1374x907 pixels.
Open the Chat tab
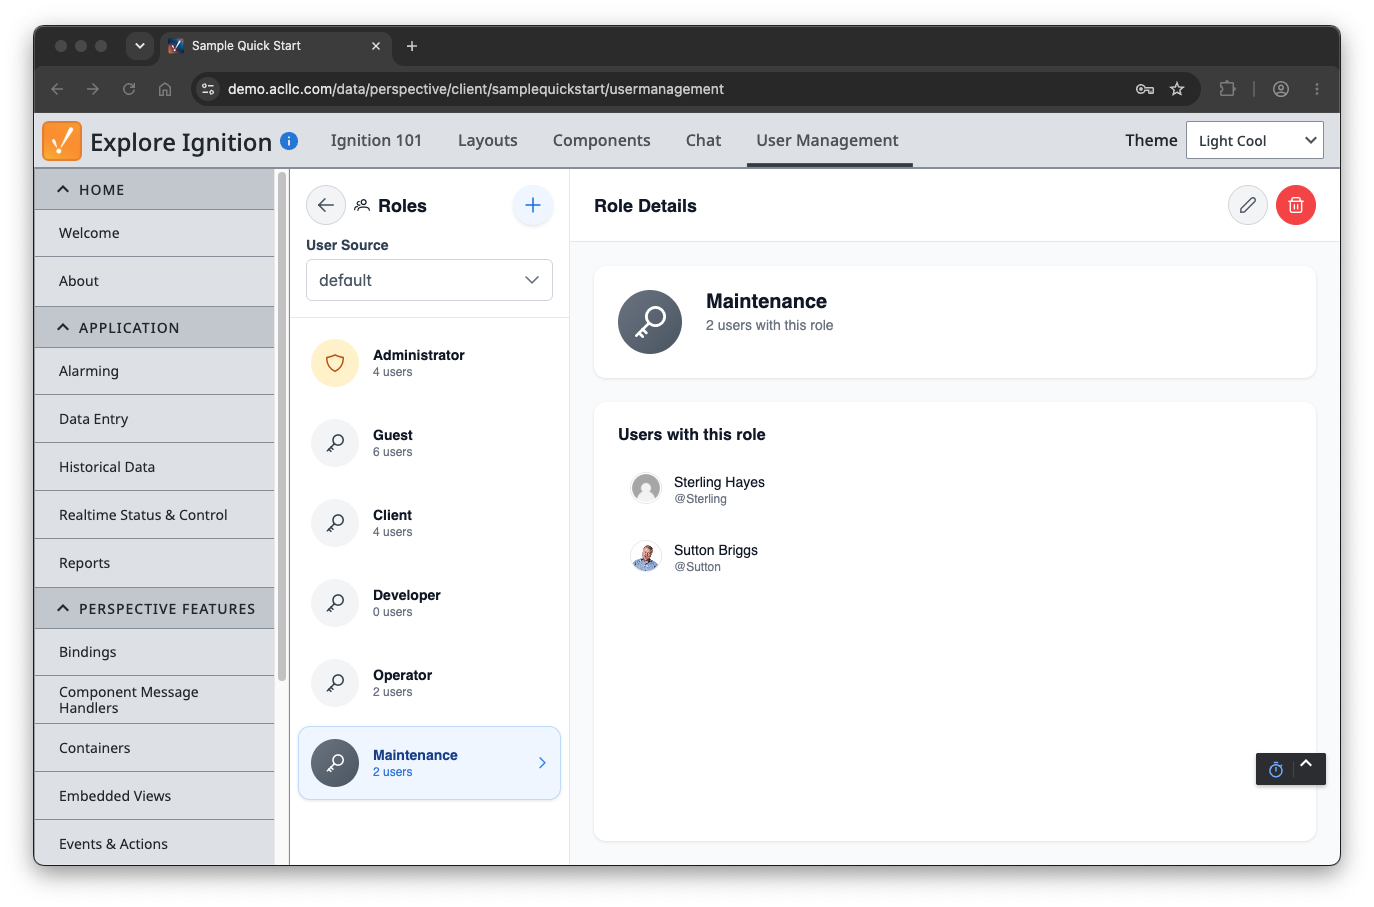(x=703, y=140)
